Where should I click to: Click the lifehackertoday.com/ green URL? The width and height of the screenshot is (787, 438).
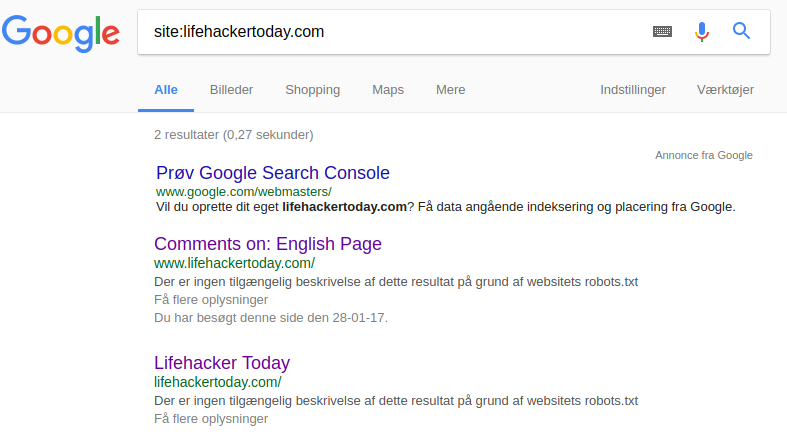tap(217, 382)
